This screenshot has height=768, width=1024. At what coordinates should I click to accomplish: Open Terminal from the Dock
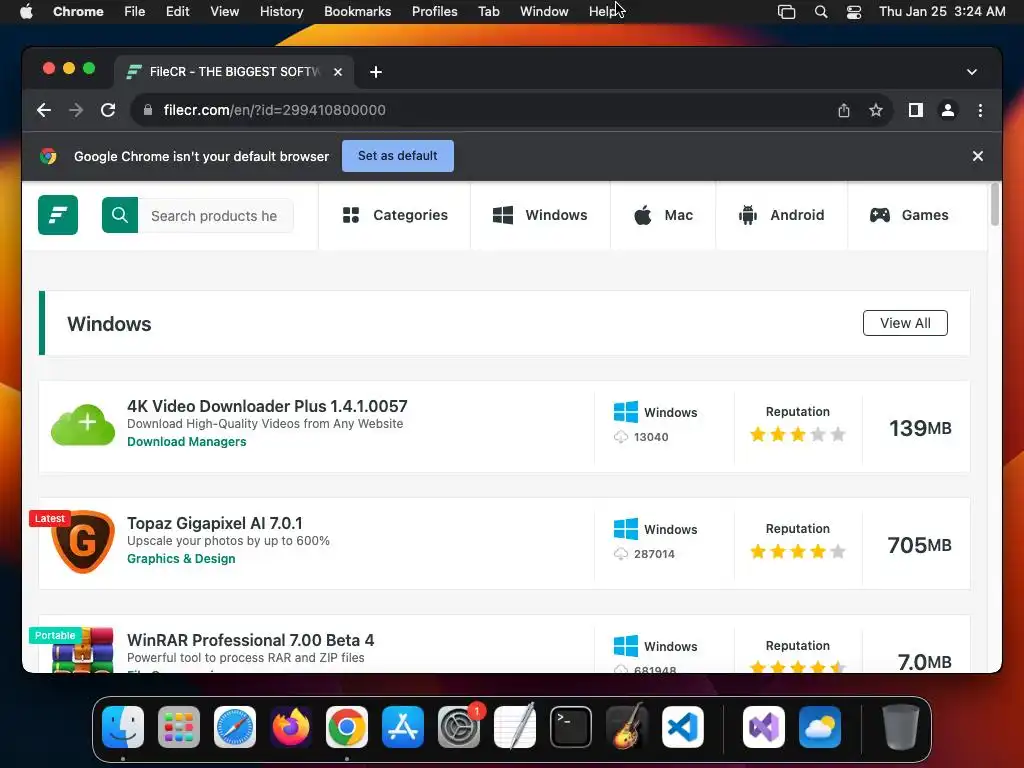pos(571,727)
